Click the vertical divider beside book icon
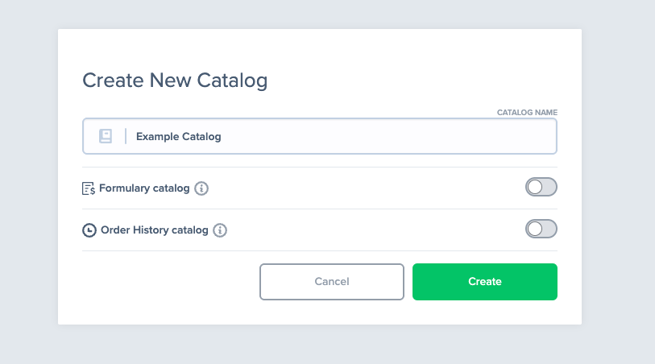The height and width of the screenshot is (364, 655). 126,136
